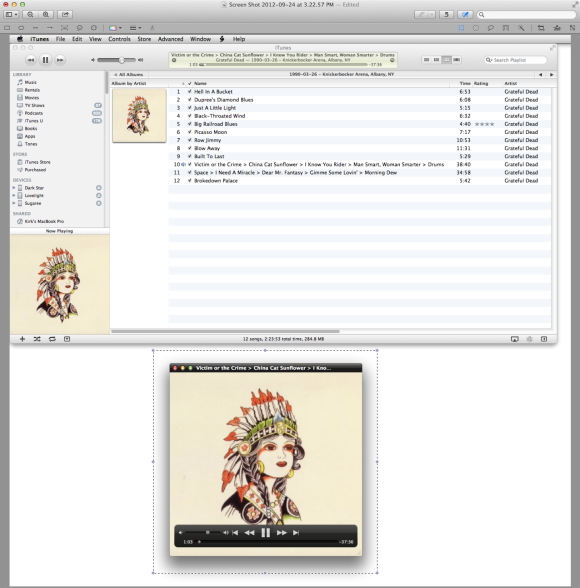Adjust iTunes volume slider
The image size is (580, 588).
(117, 60)
